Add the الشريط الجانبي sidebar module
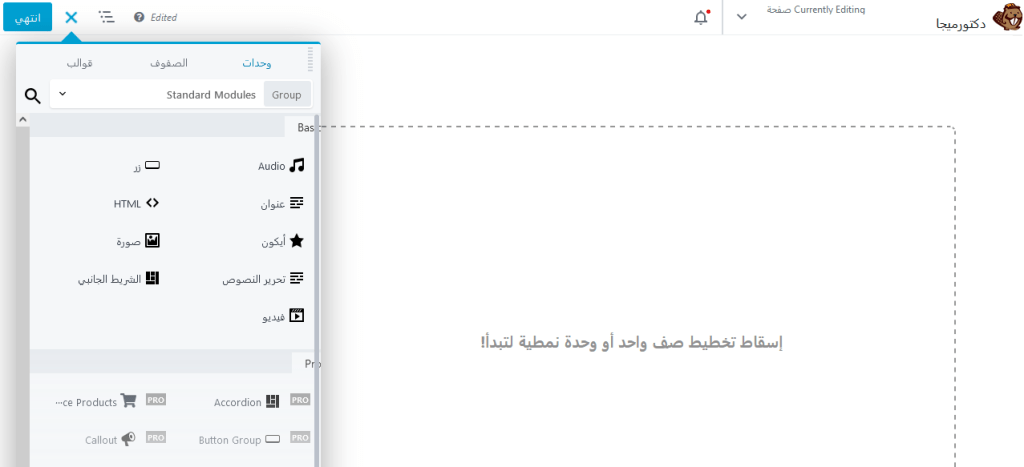The image size is (1024, 467). [119, 279]
